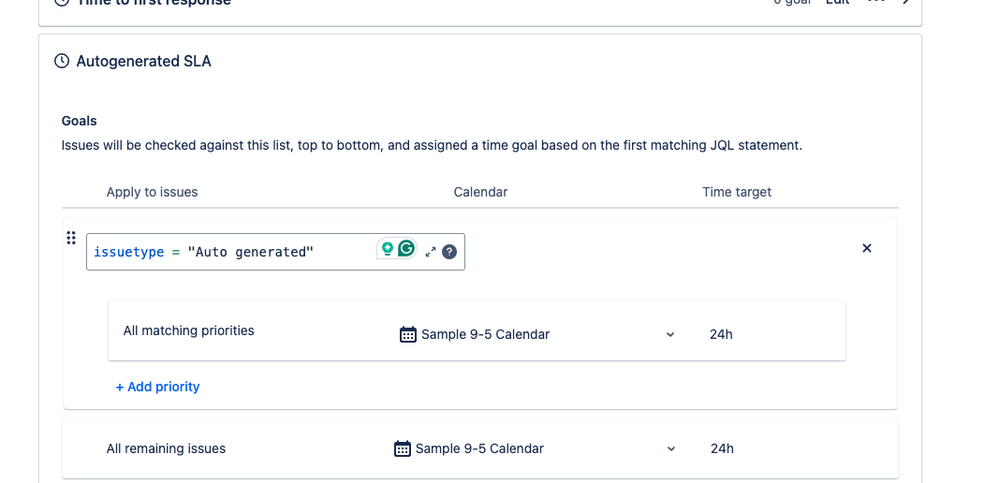Click the drag handle beside the JQL goal

(x=71, y=238)
